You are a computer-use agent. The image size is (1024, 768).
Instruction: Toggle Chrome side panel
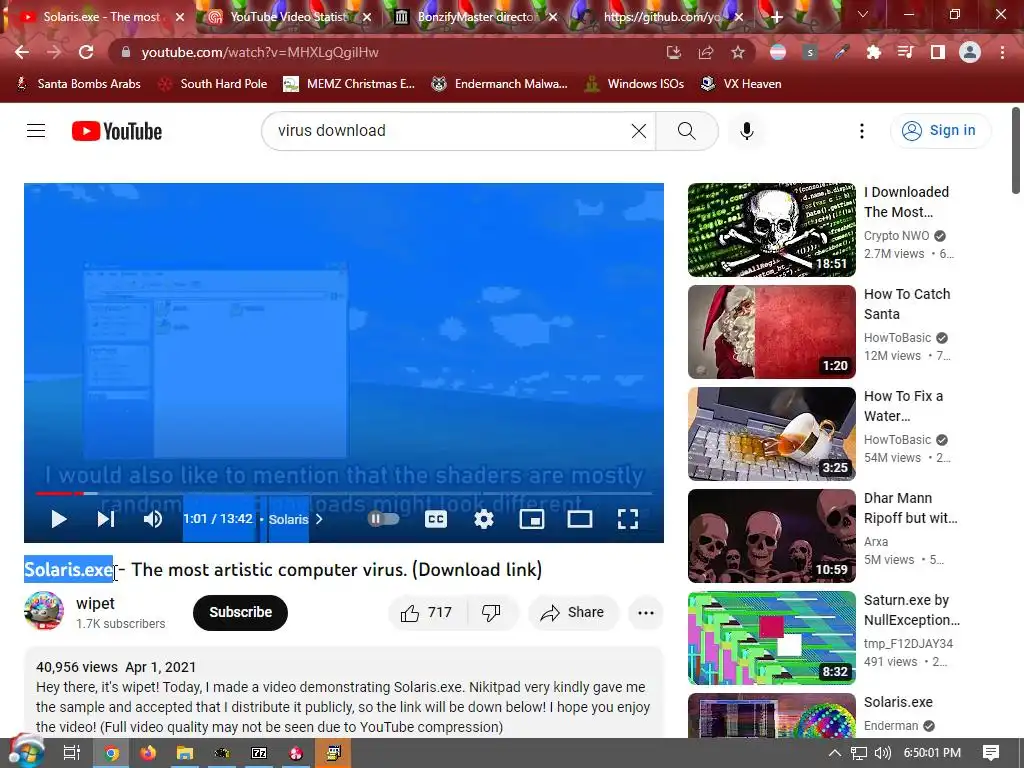(x=938, y=52)
